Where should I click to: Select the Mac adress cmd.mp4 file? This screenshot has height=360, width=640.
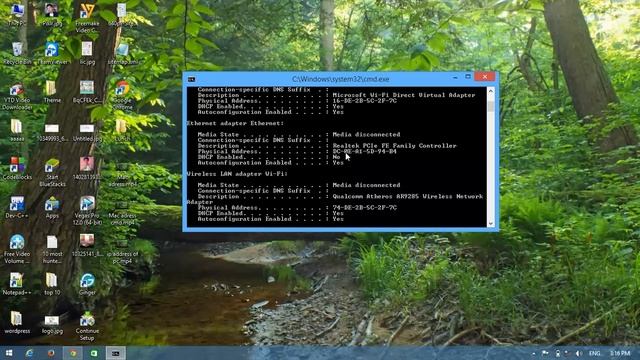pyautogui.click(x=122, y=212)
